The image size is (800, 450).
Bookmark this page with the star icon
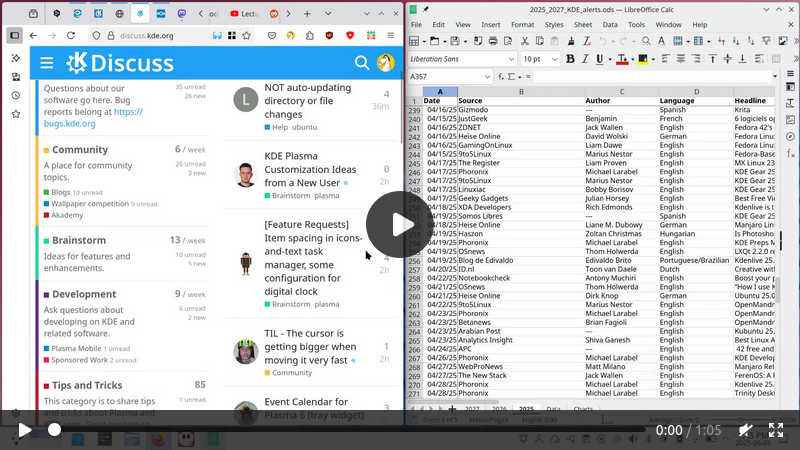click(x=247, y=36)
